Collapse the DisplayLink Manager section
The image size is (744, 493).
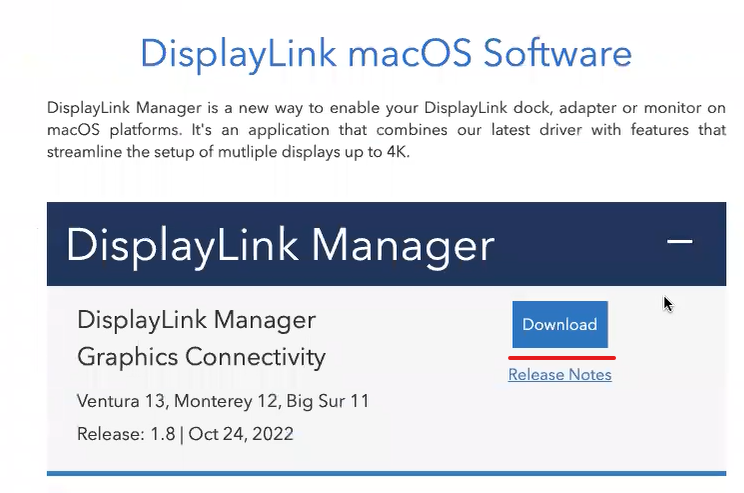tap(679, 242)
